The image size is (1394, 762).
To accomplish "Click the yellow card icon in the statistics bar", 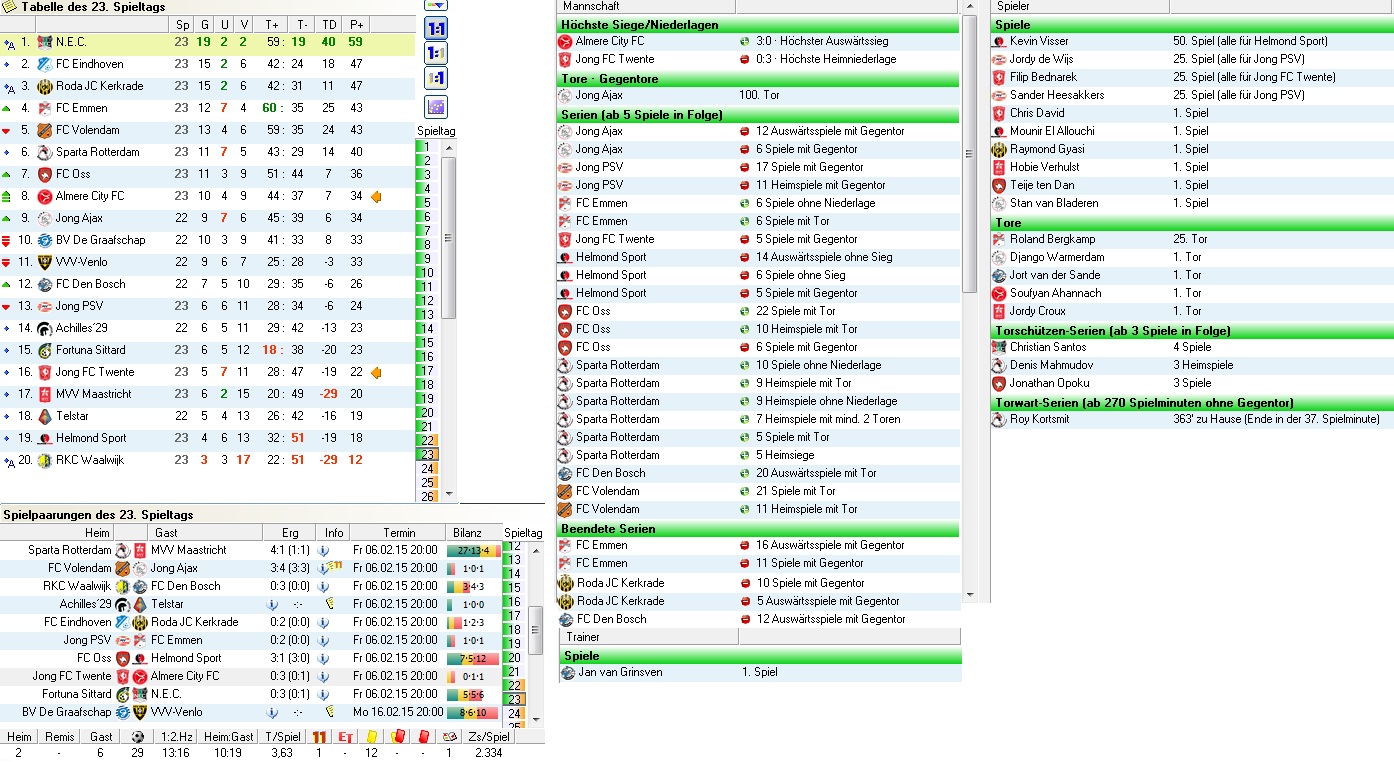I will point(371,737).
